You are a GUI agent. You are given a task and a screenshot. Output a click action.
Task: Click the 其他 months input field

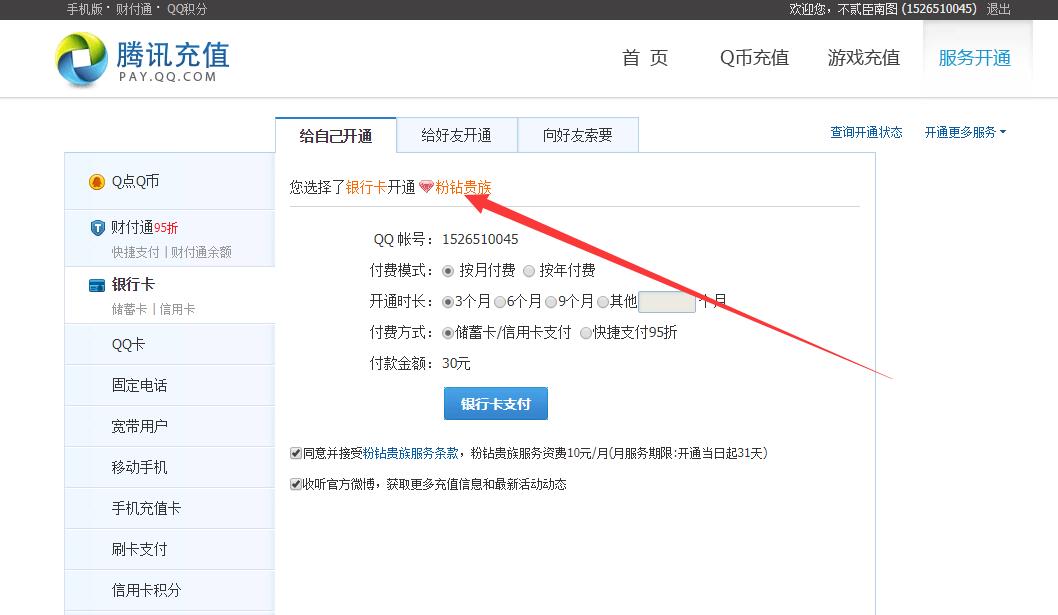[x=666, y=301]
